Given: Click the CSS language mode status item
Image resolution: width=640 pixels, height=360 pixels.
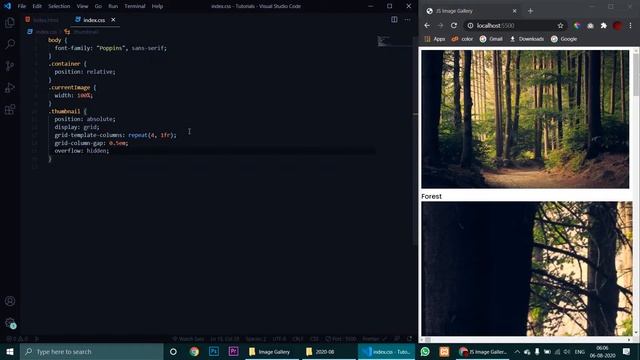Looking at the screenshot, I should pos(314,339).
